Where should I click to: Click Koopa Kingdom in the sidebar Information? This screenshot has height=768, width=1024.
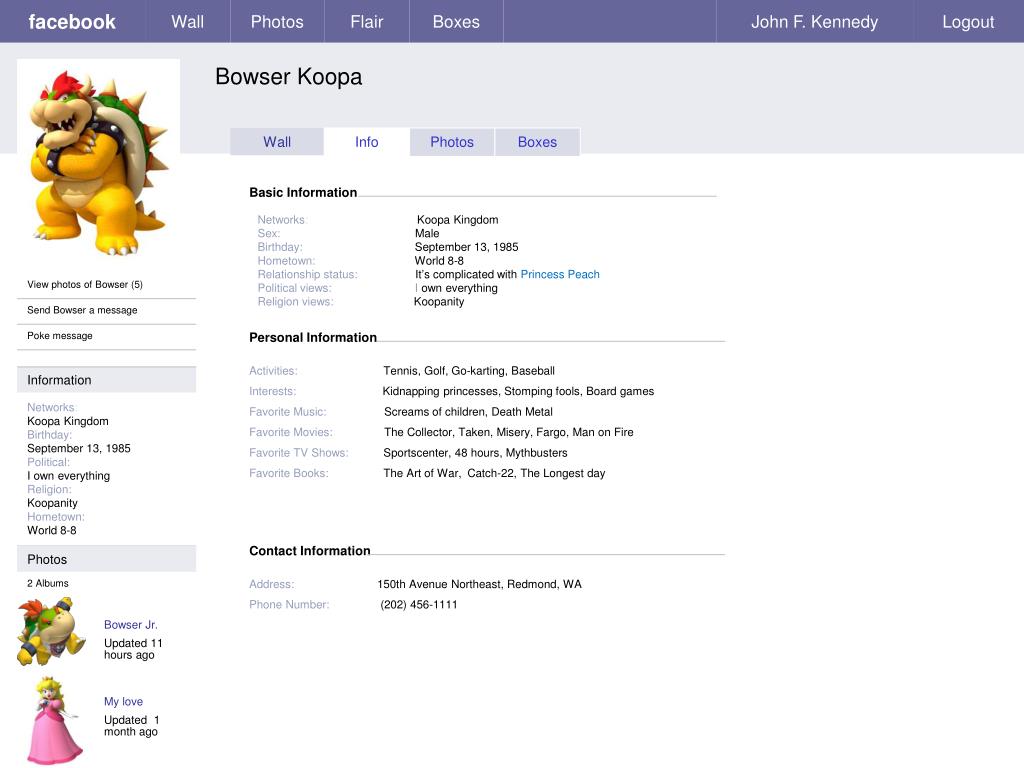(x=68, y=421)
